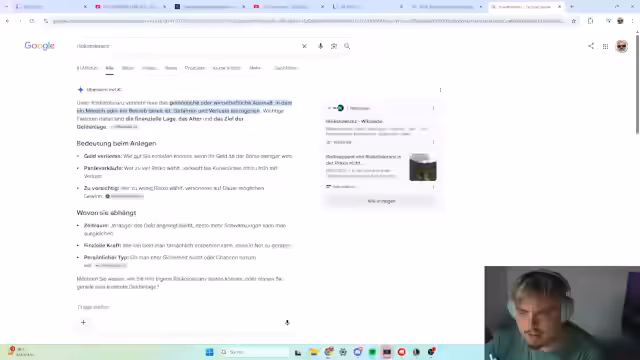
Task: Open three-dot menu of AI overview
Action: pyautogui.click(x=440, y=90)
